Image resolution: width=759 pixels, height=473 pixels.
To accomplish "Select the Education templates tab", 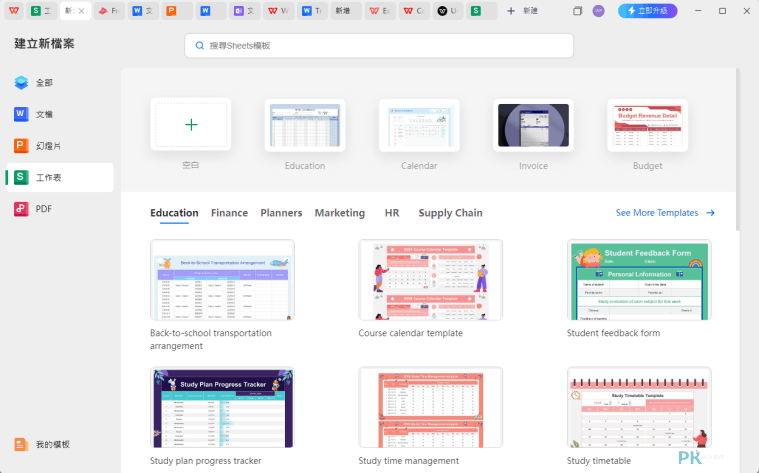I will [x=174, y=213].
